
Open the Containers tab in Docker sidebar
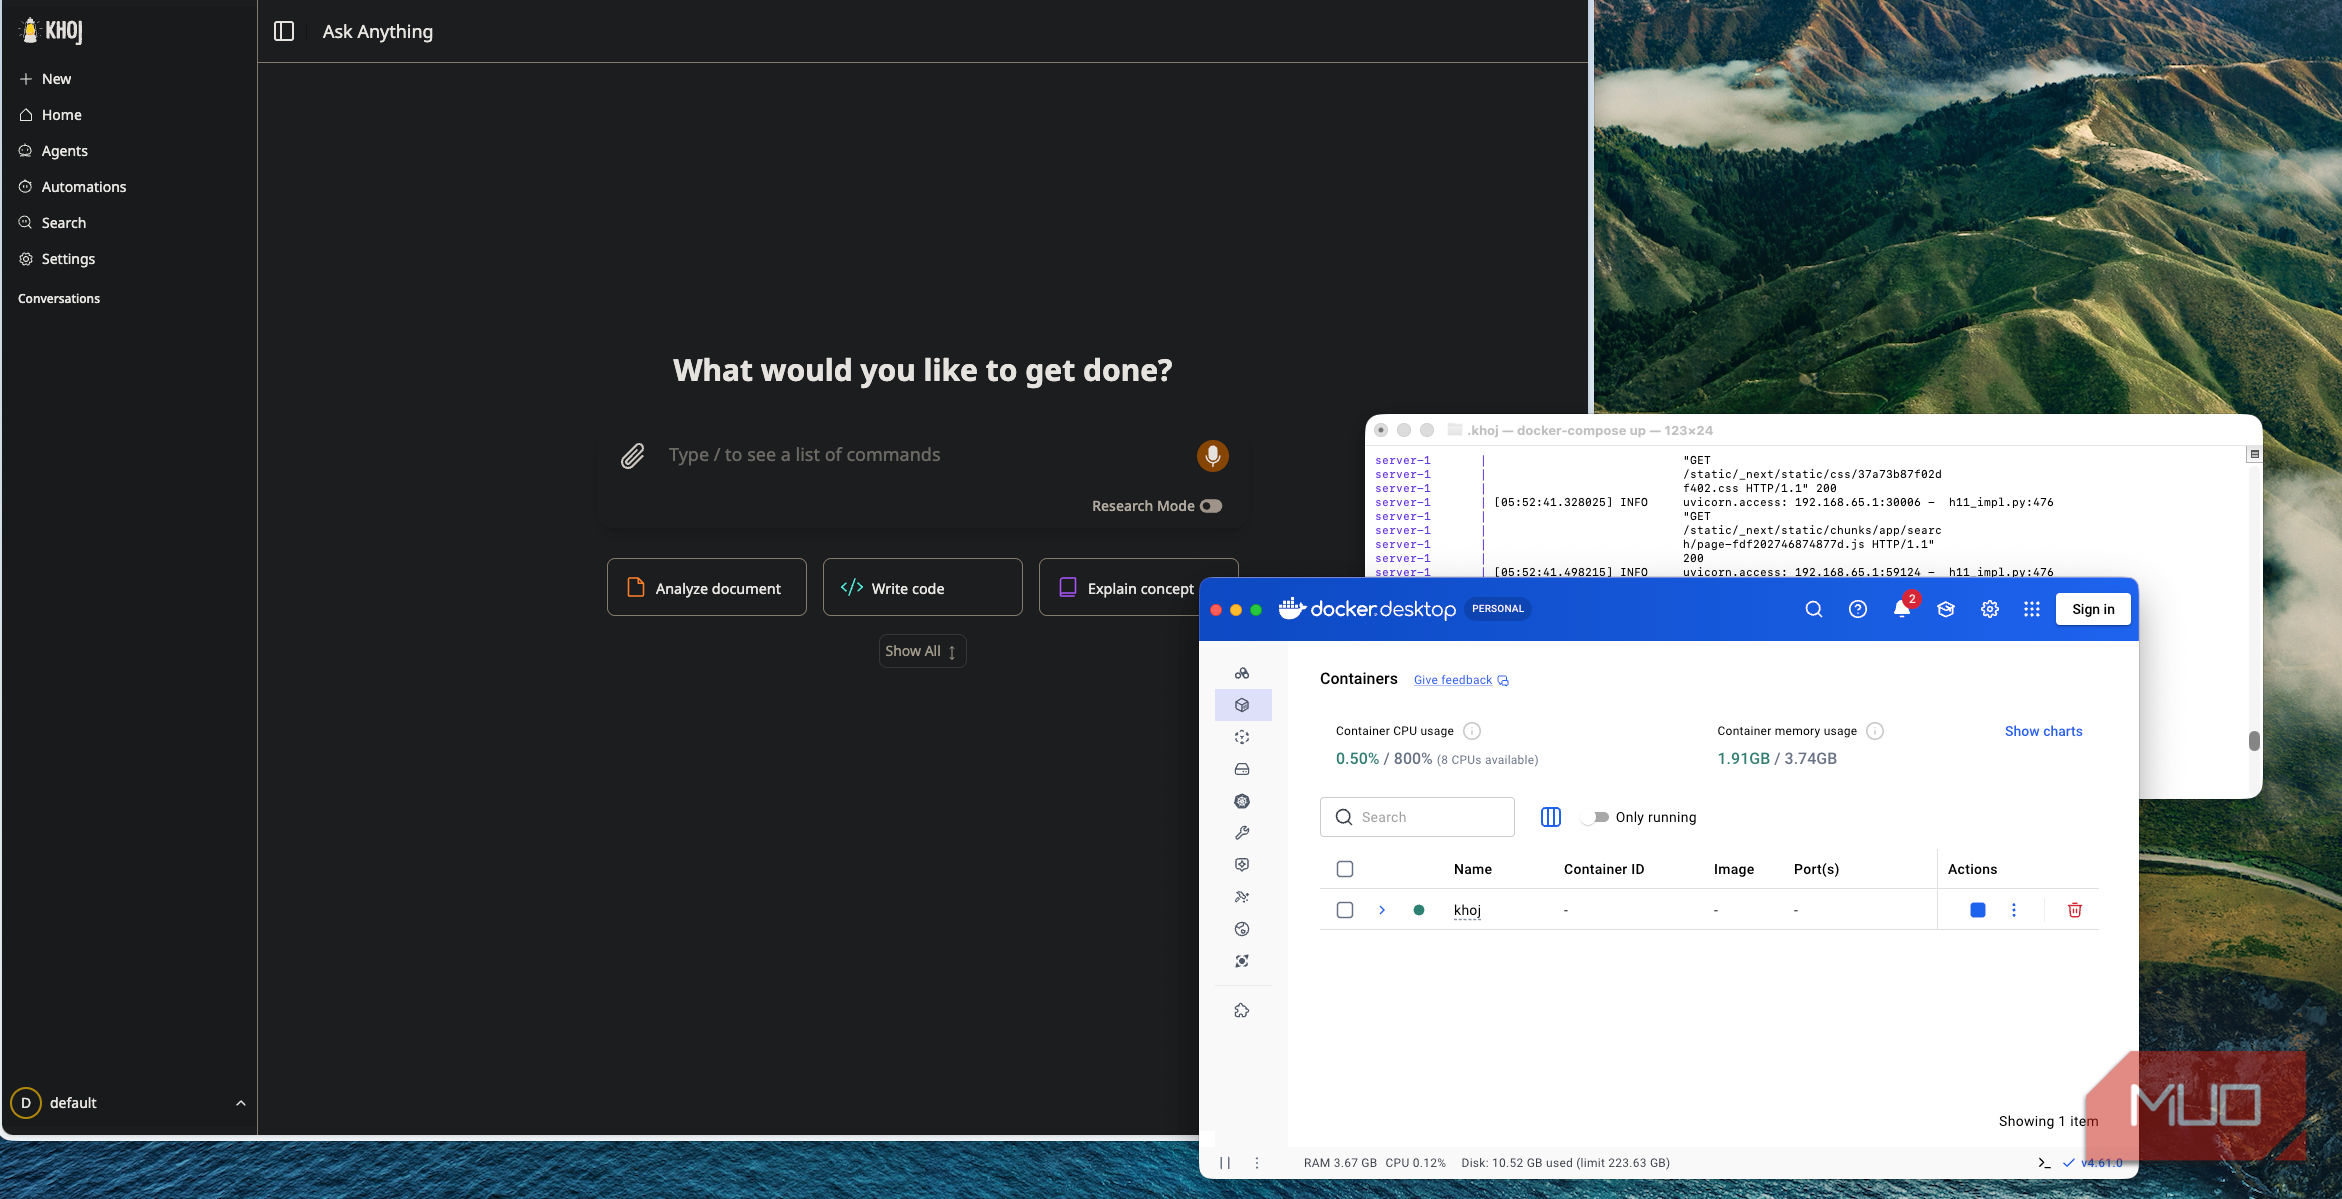click(1242, 704)
